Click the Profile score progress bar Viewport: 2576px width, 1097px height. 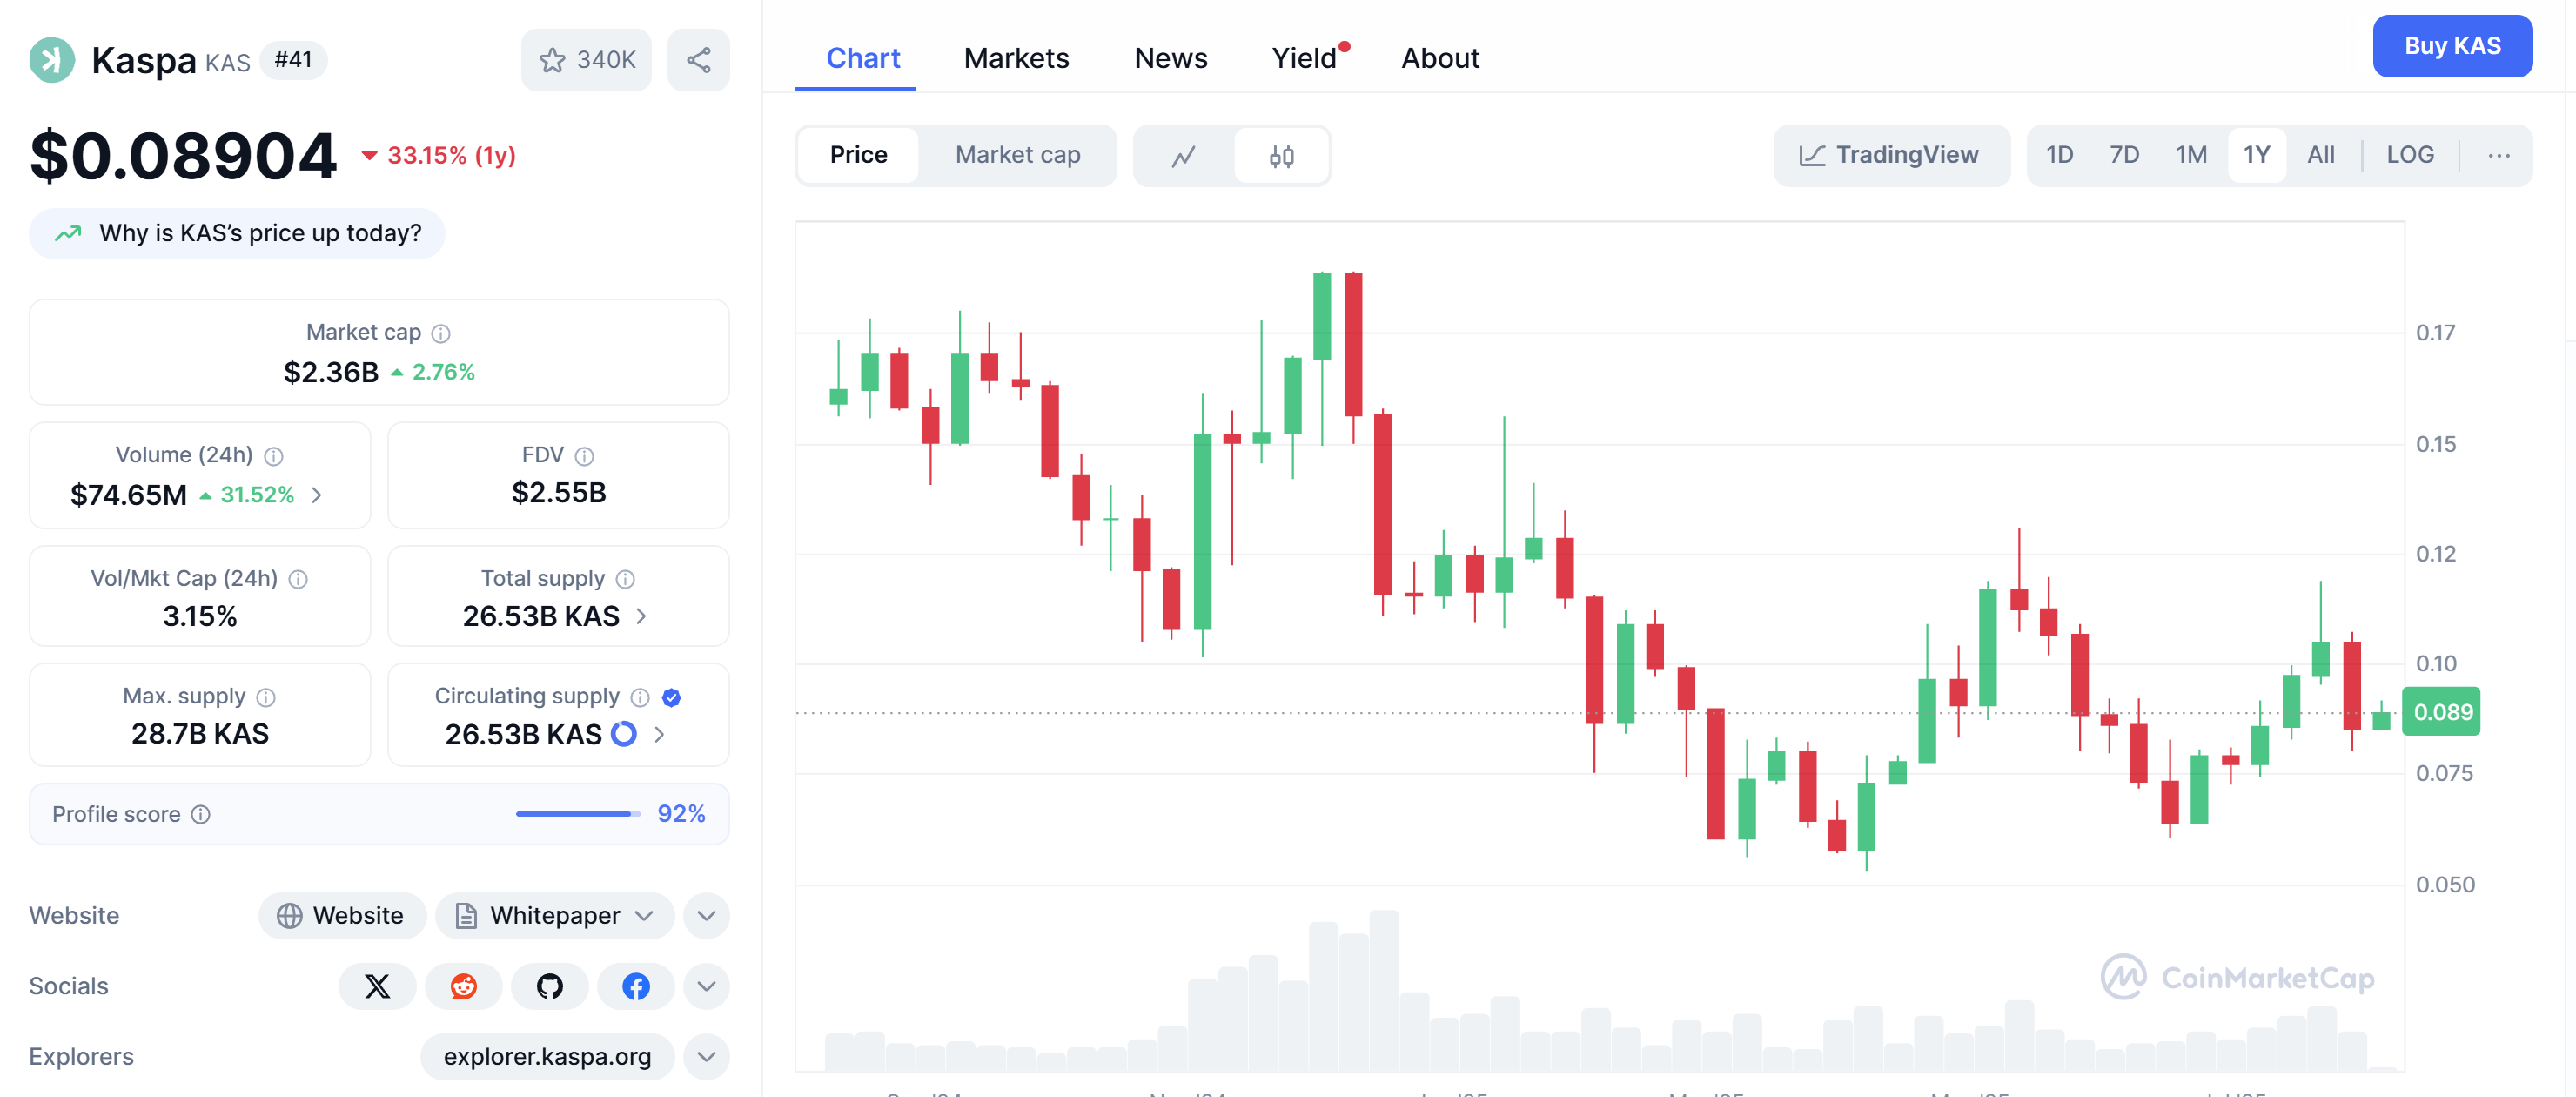coord(578,814)
